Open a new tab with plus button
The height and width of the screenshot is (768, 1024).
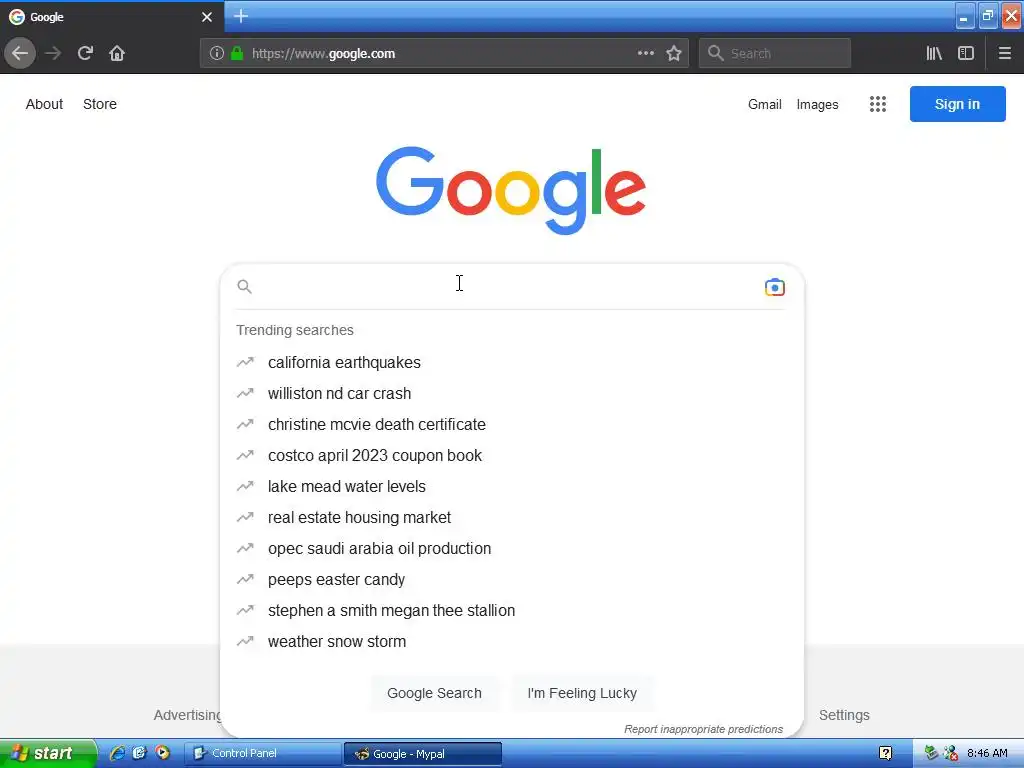pos(240,16)
